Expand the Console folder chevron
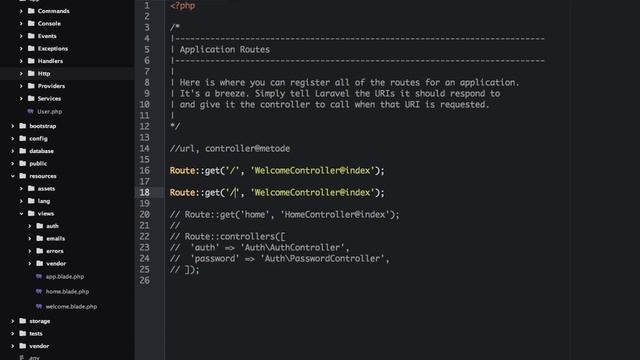This screenshot has height=360, width=640. pyautogui.click(x=21, y=24)
